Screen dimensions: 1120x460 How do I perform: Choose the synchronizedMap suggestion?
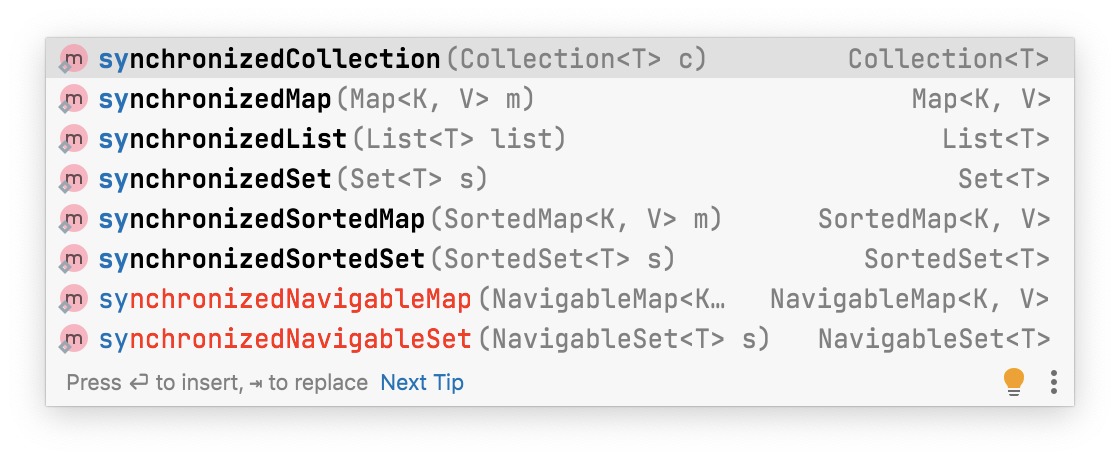point(560,99)
